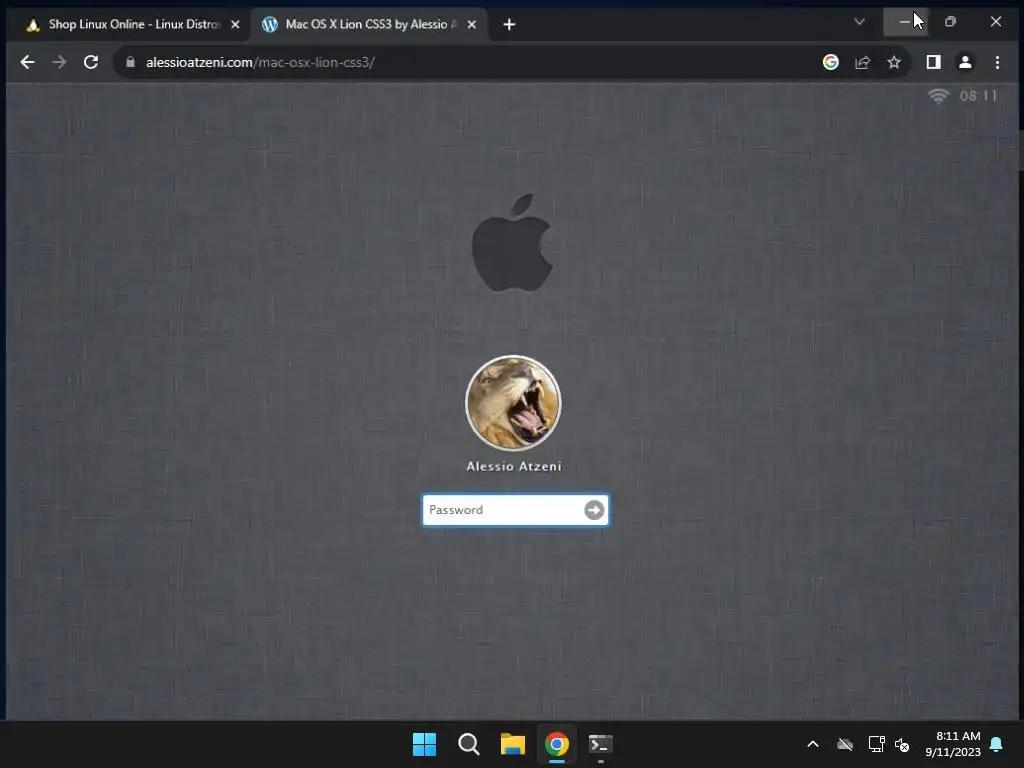The image size is (1024, 768).
Task: Open the terminal app in the taskbar
Action: coord(600,744)
